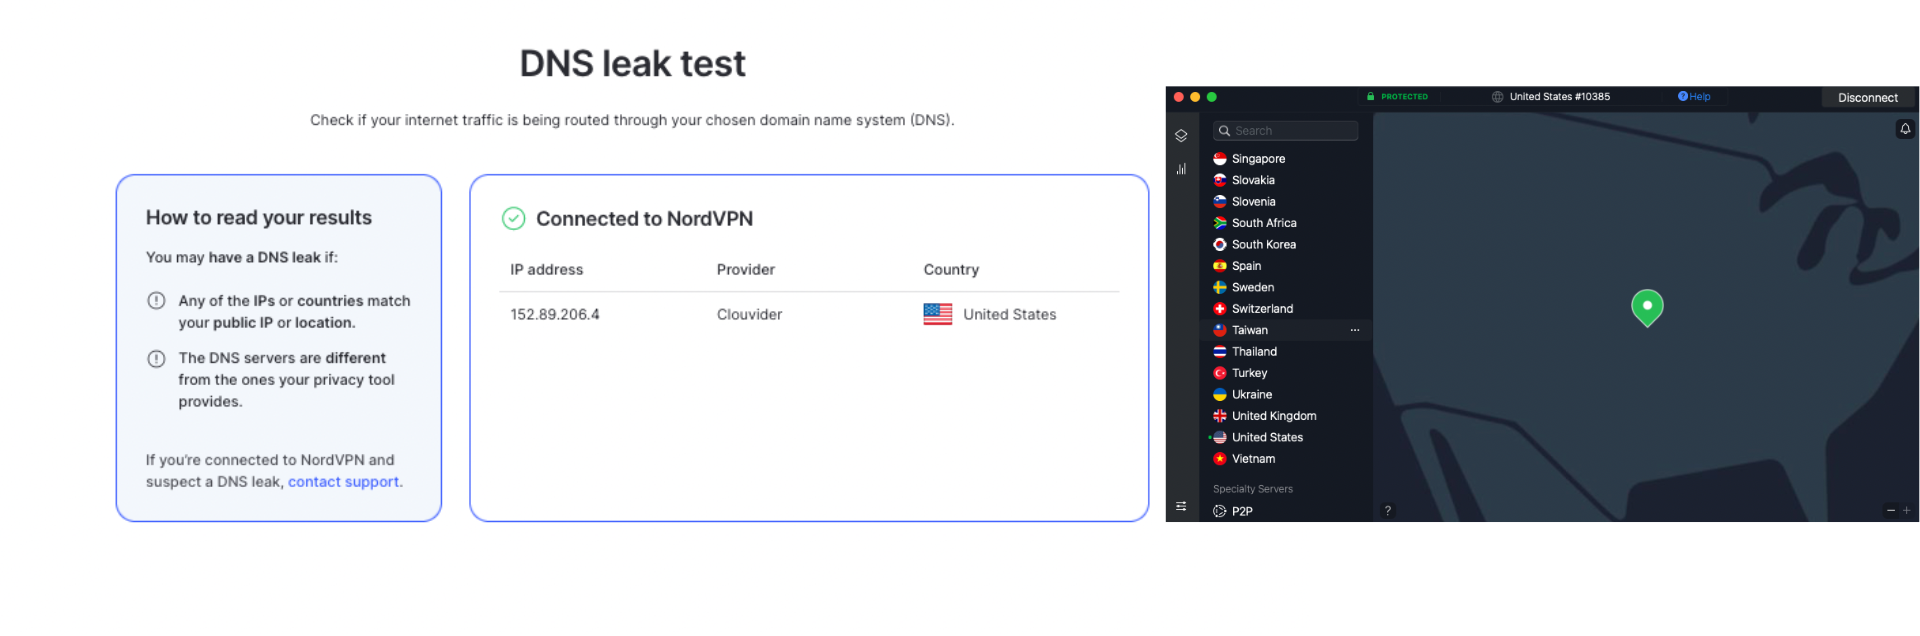The width and height of the screenshot is (1920, 636).
Task: Zoom out the map with minus
Action: pyautogui.click(x=1890, y=510)
